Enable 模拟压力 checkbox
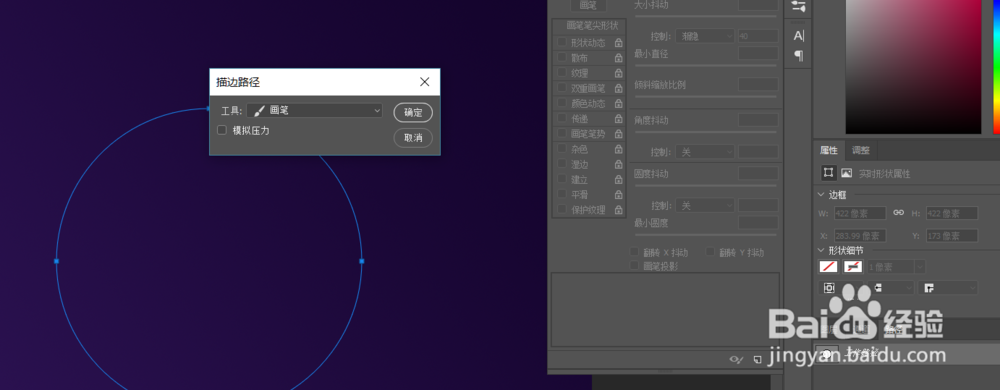 coord(222,131)
